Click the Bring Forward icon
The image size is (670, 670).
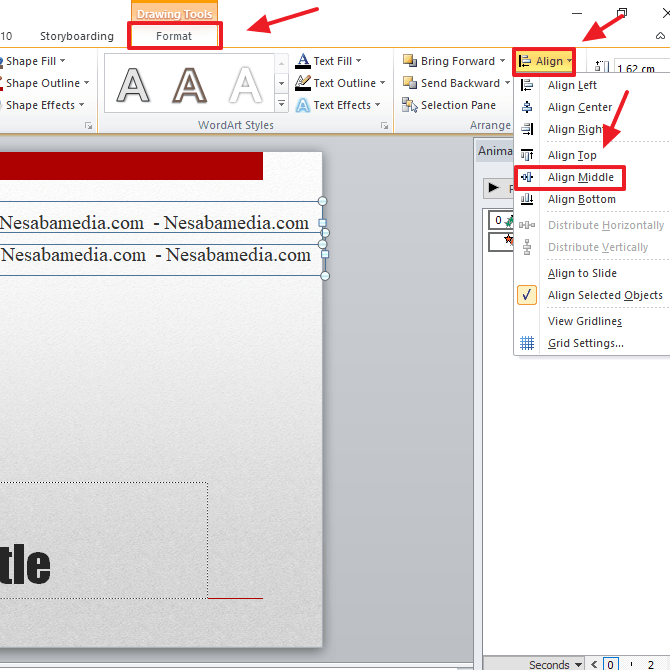coord(410,61)
